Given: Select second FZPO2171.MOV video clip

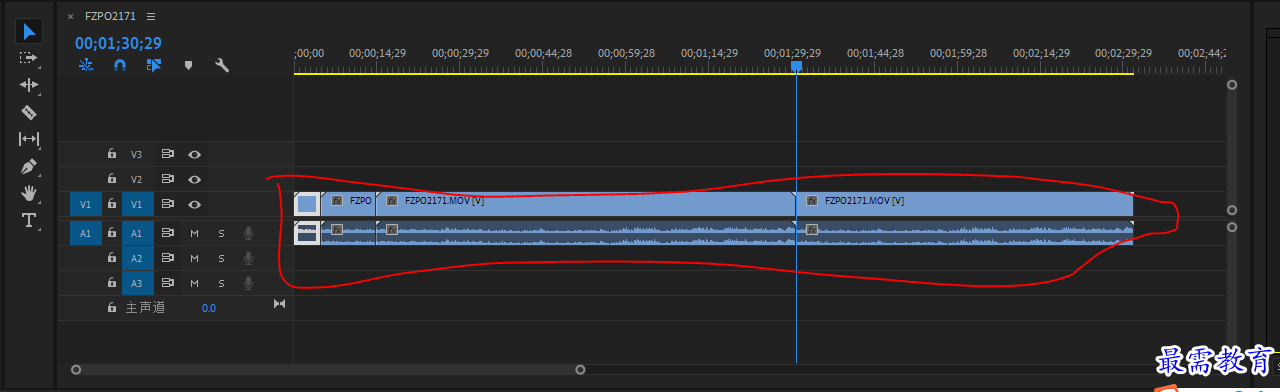Looking at the screenshot, I should (964, 203).
